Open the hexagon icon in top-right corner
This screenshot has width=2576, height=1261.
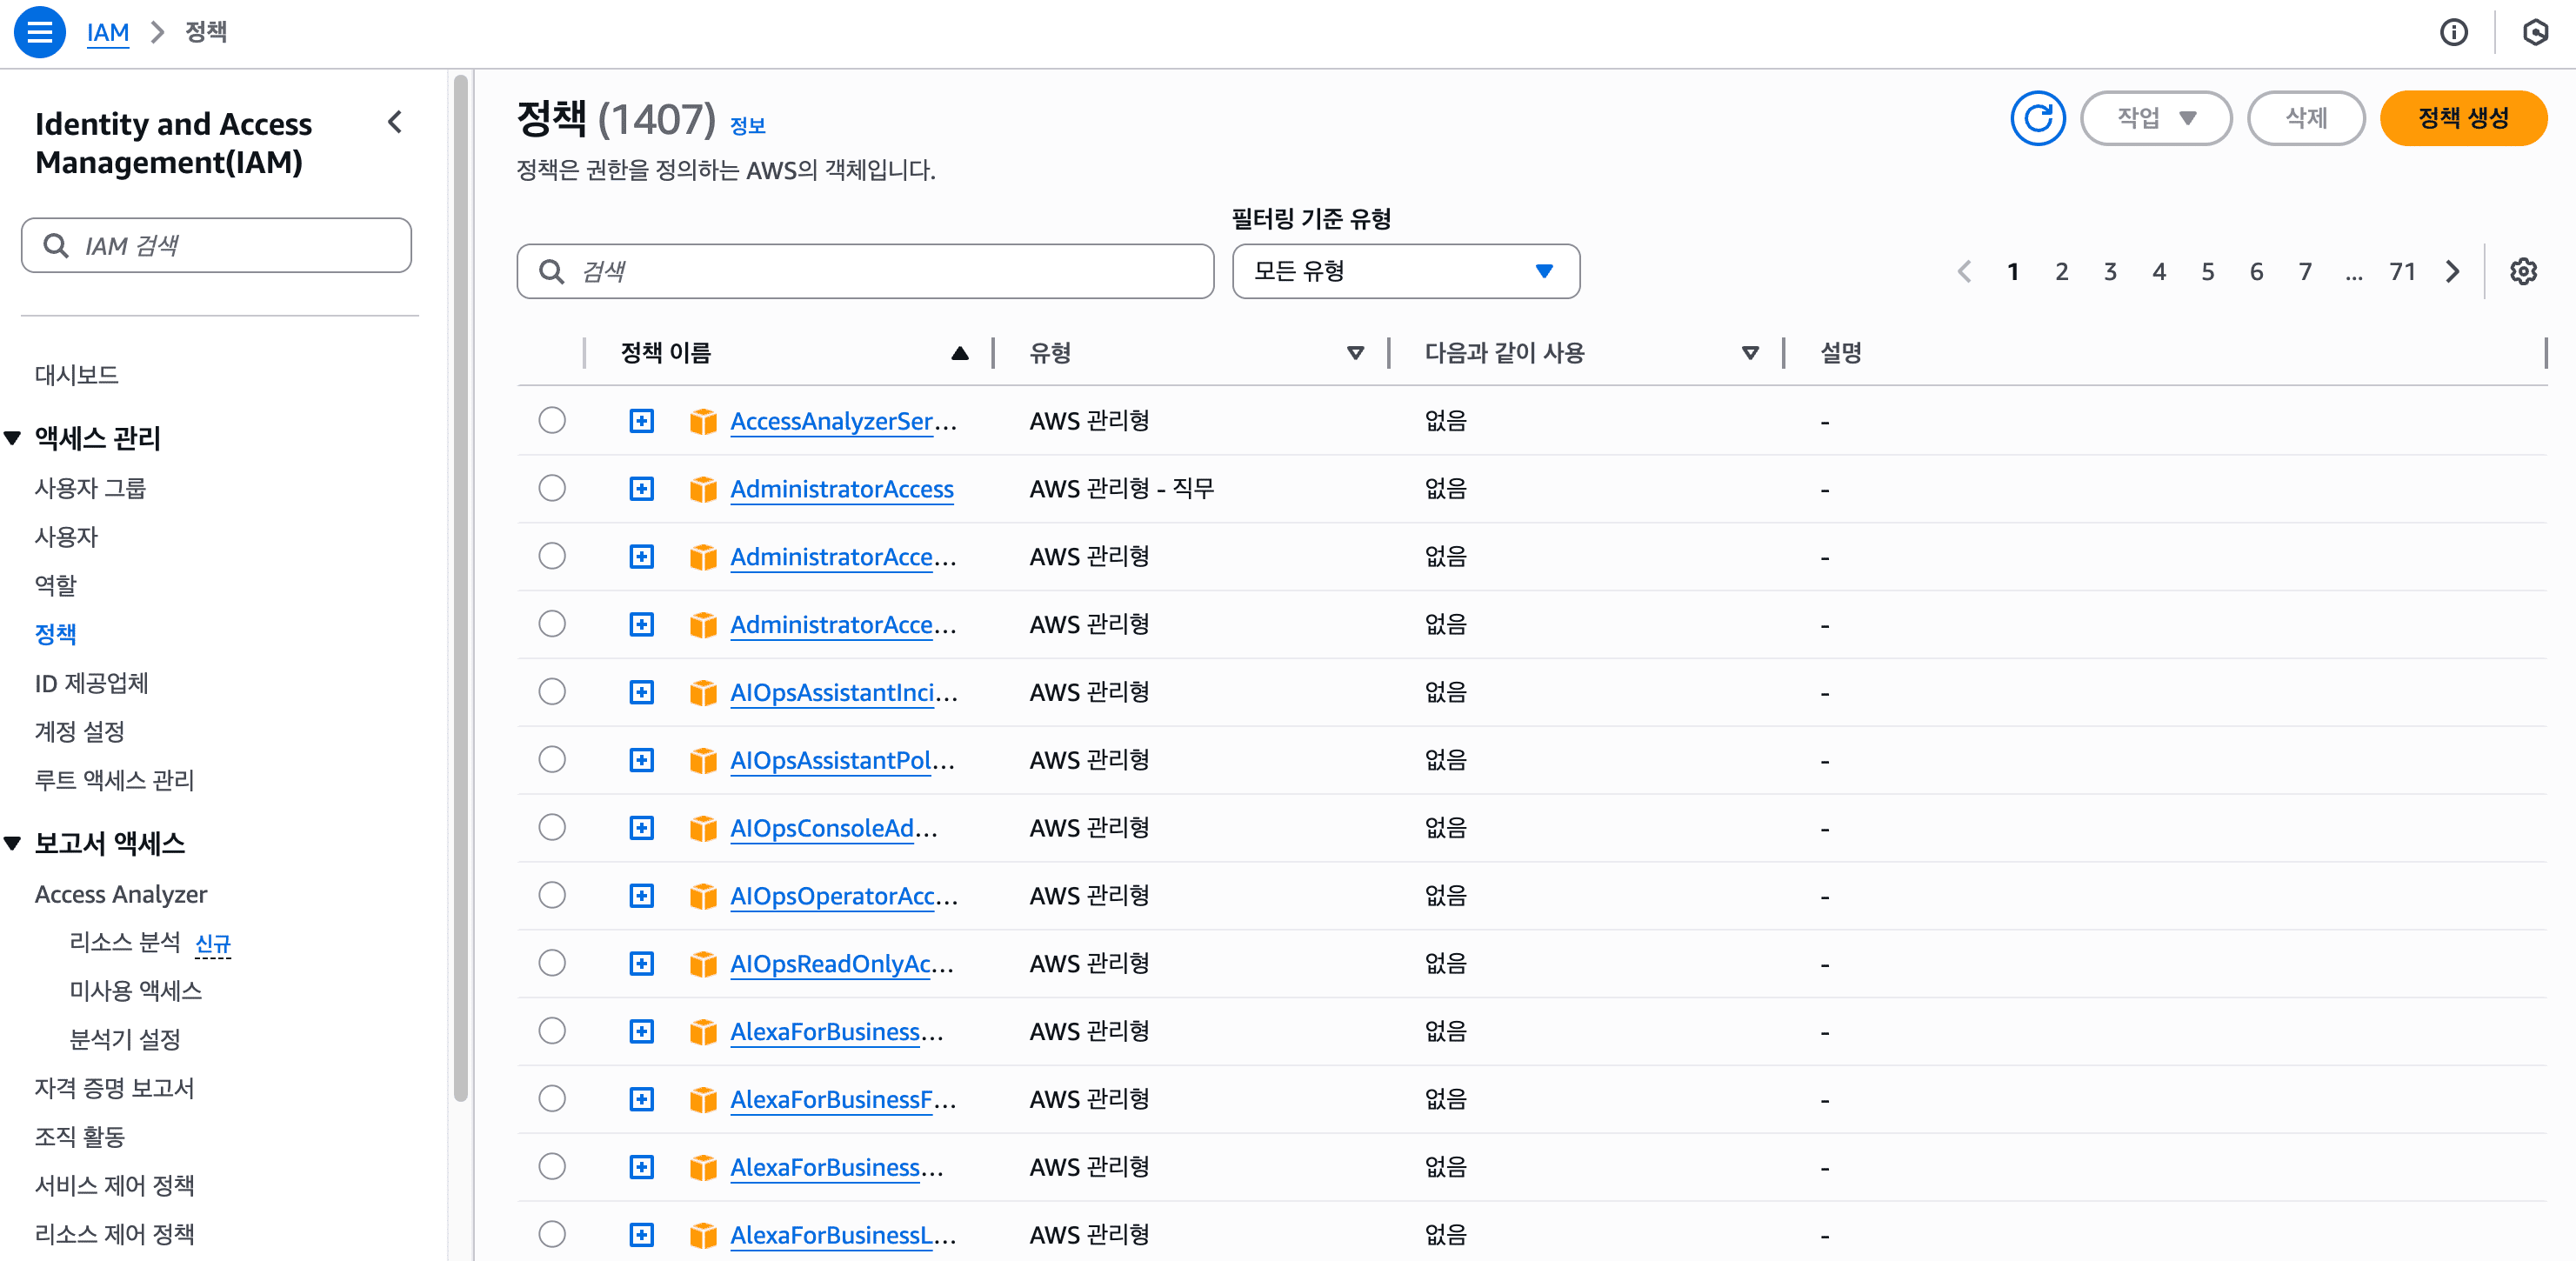[2534, 32]
